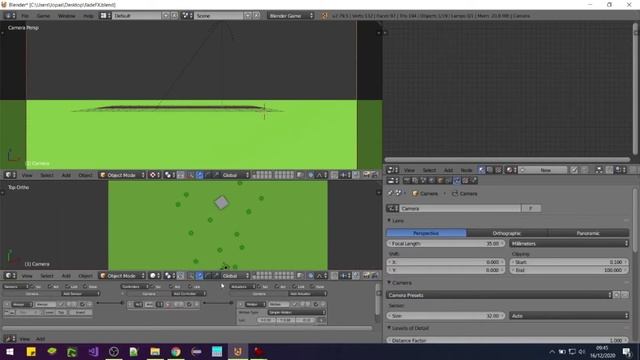Click F fake user button beside Camera name
Viewport: 640px width, 360px height.
(531, 208)
